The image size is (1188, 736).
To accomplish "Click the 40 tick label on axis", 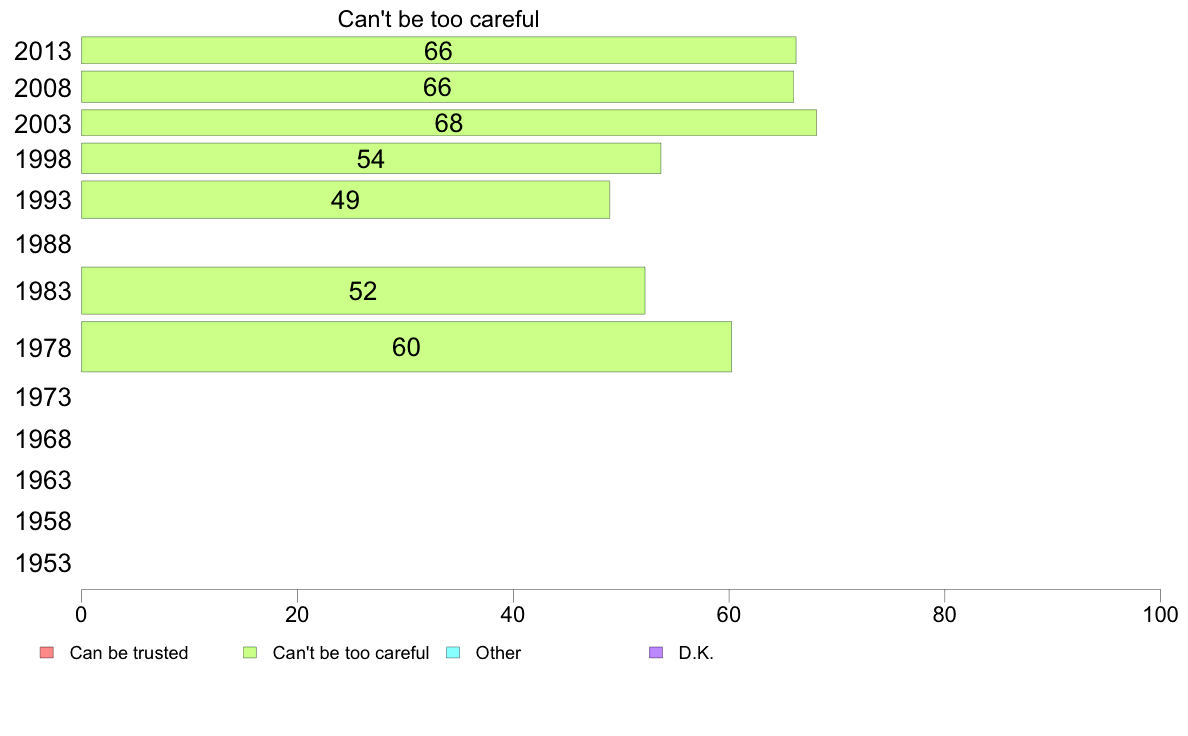I will (x=513, y=614).
